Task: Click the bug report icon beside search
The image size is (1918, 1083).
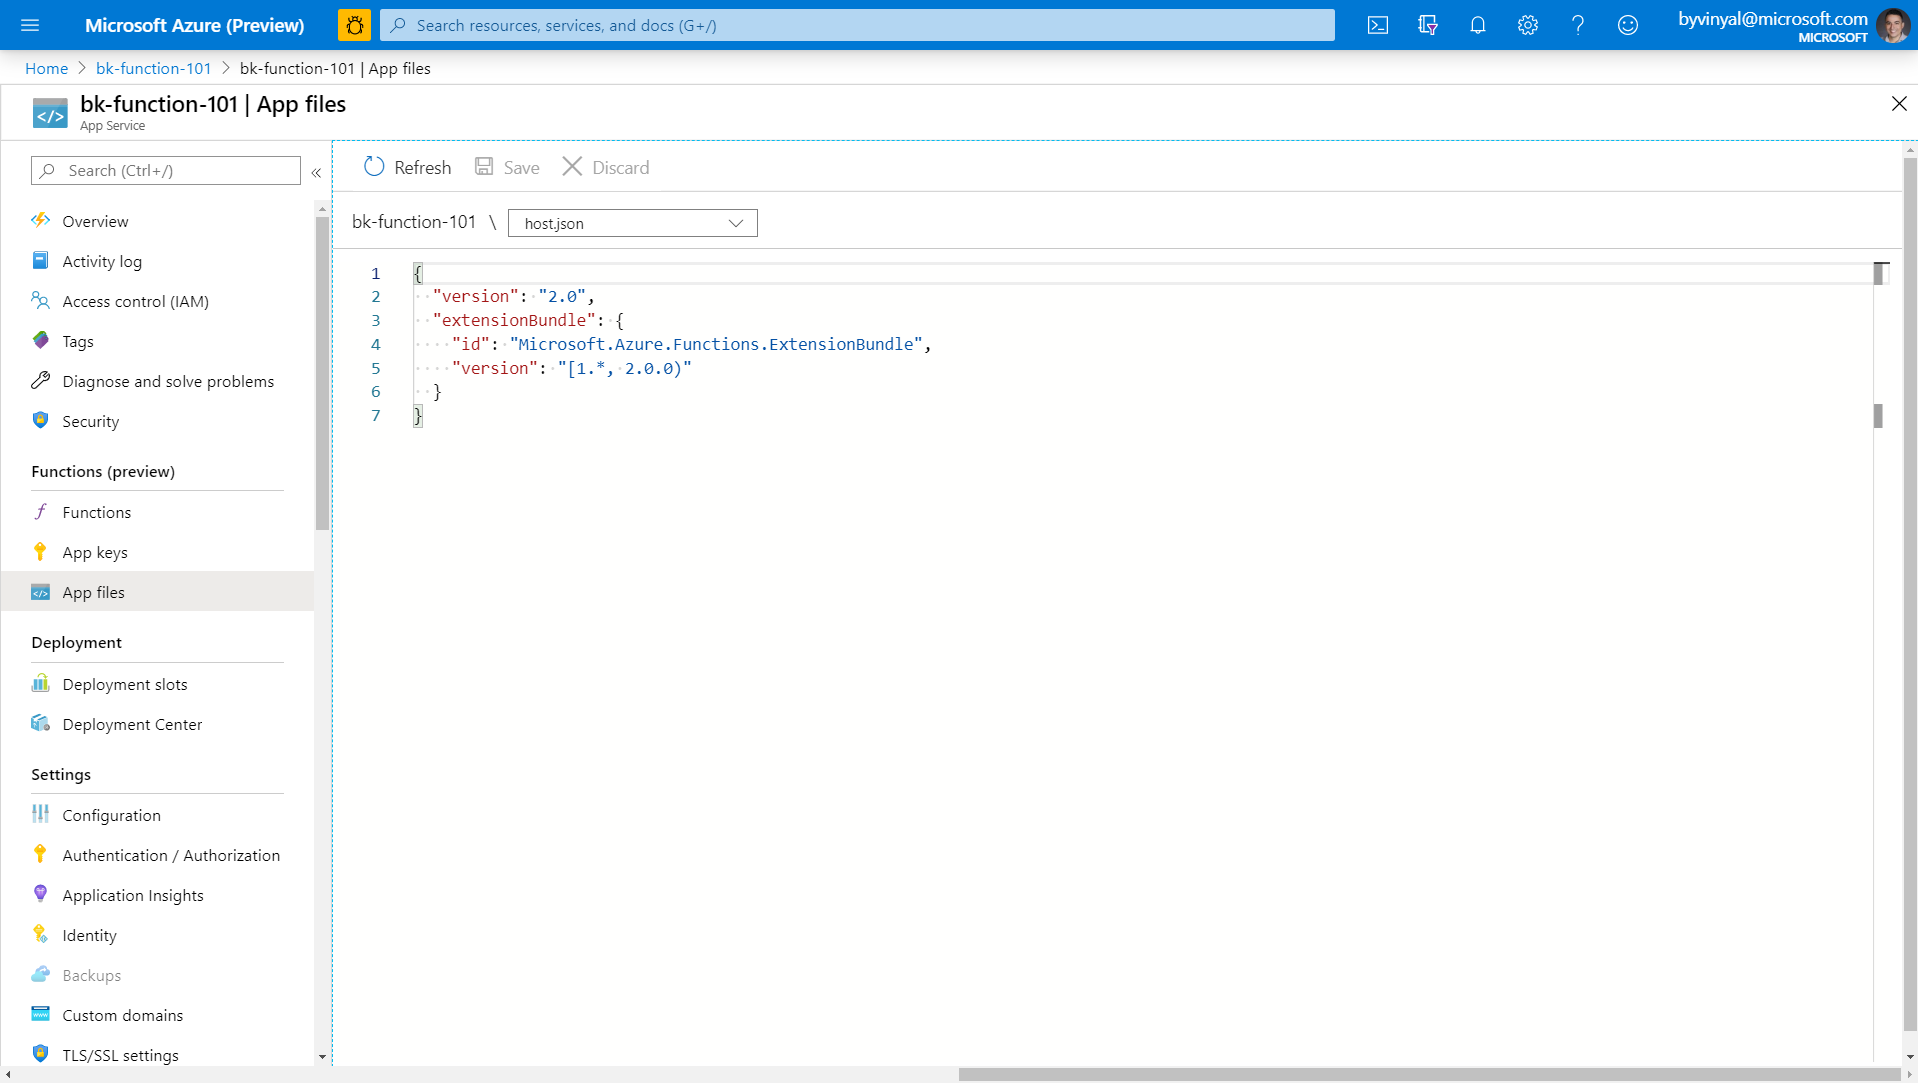Action: point(355,25)
